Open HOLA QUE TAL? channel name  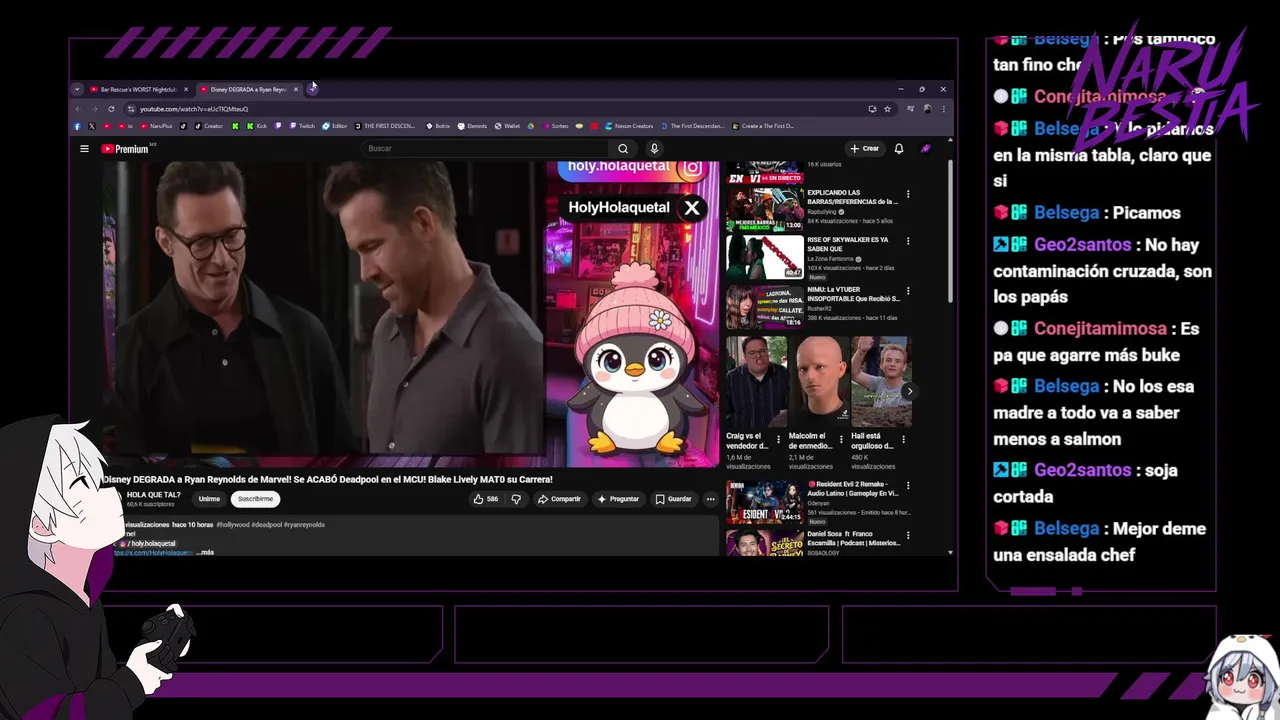(x=153, y=495)
